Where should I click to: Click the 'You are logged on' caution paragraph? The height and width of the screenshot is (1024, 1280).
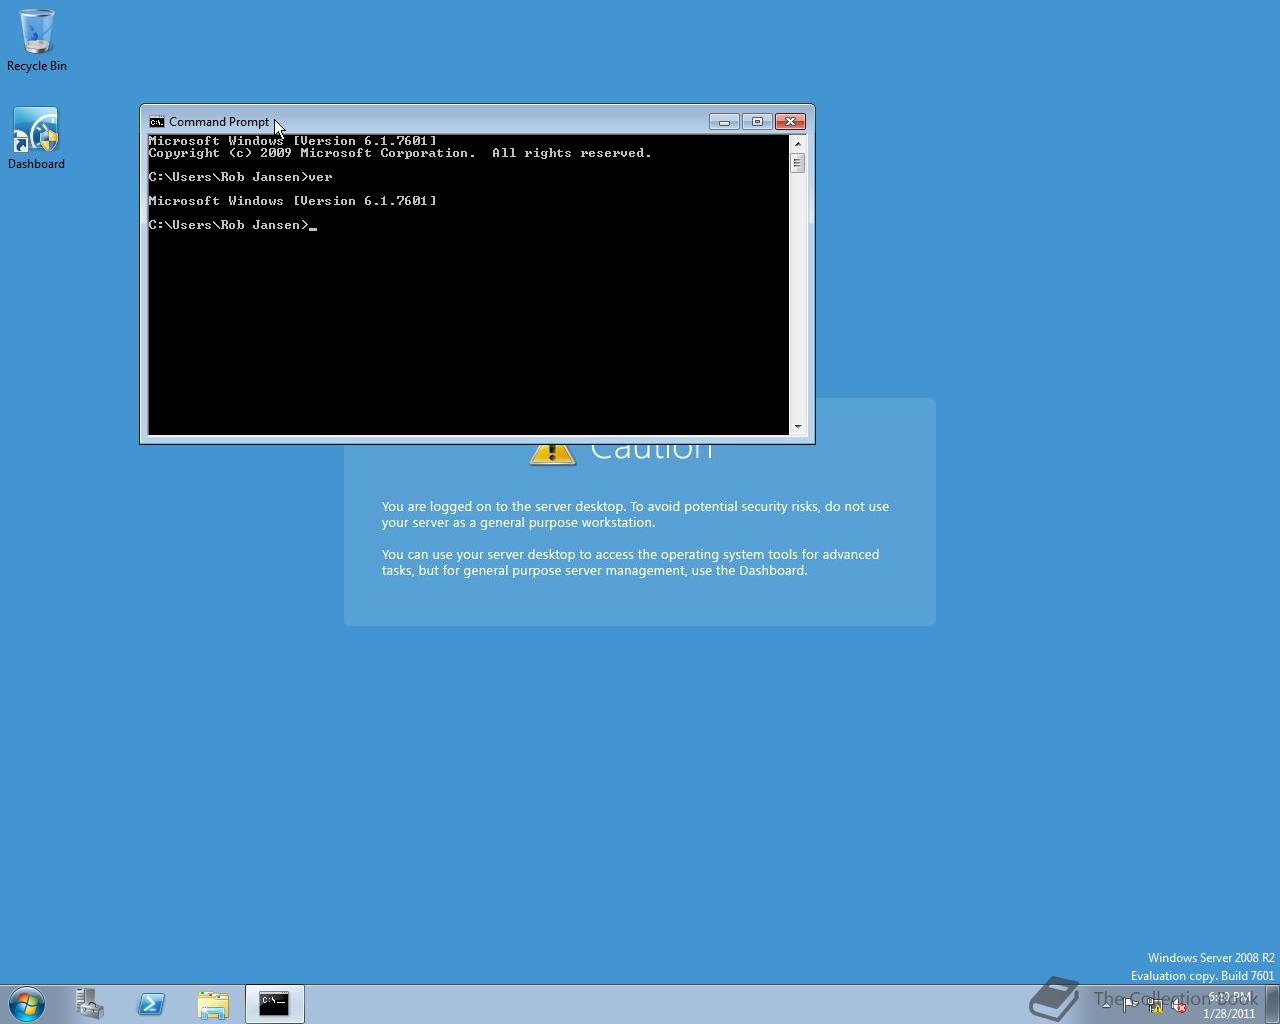coord(635,514)
